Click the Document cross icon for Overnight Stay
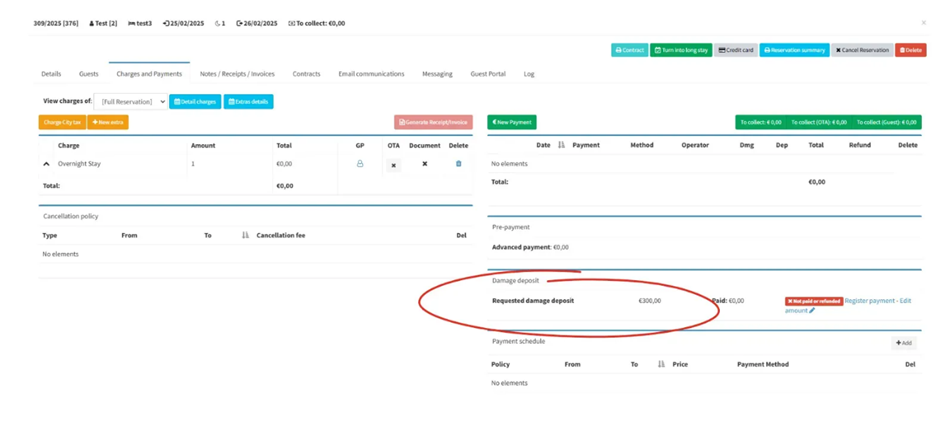Screen dimensions: 945x421 click(x=424, y=164)
